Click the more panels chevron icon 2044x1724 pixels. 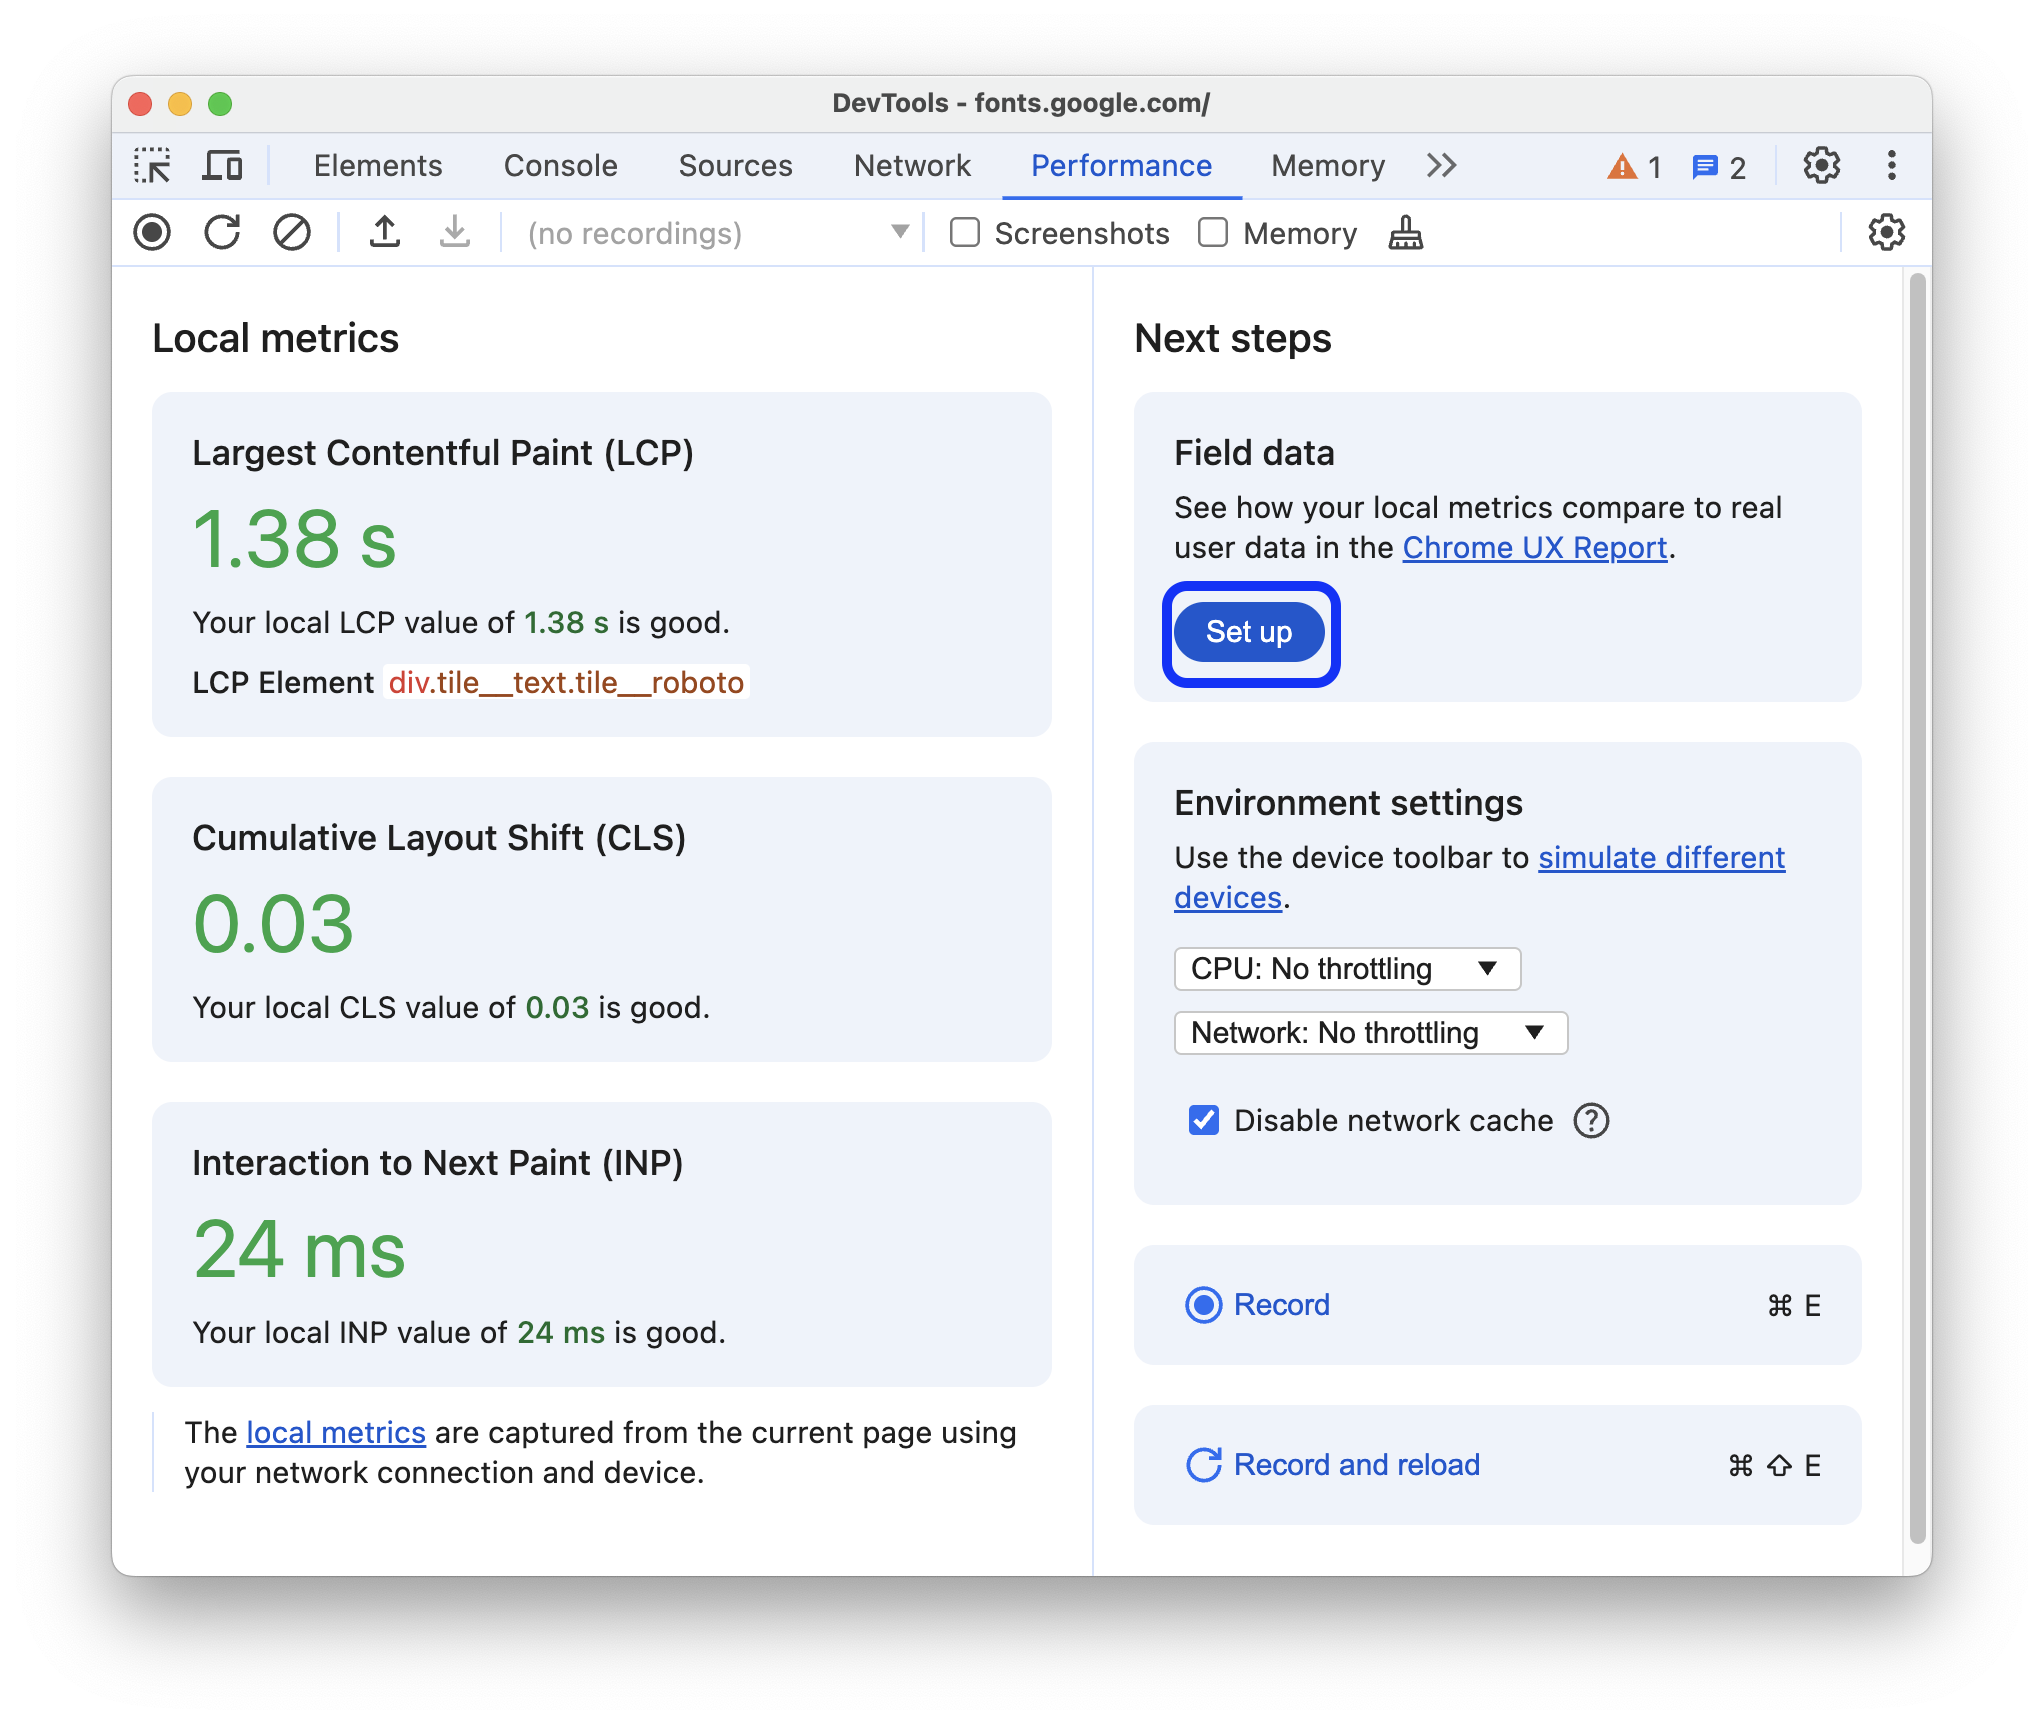1442,164
